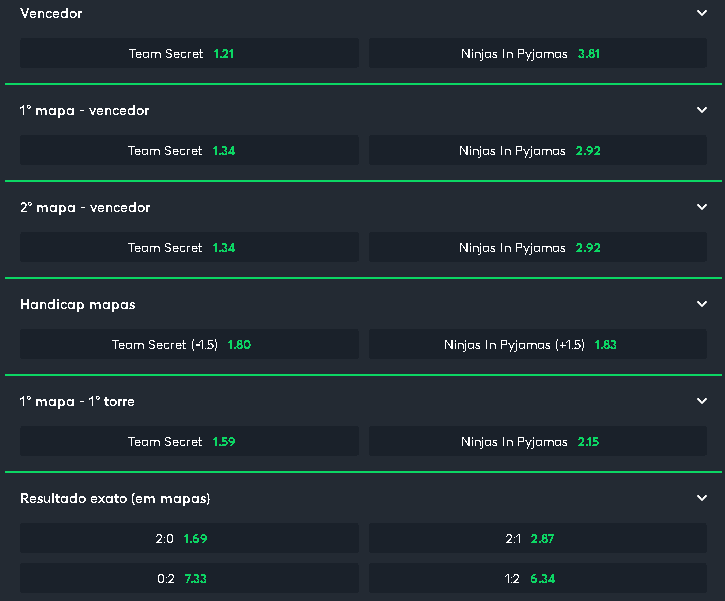Select Ninjas In Pyjamas 2.92 for 2° mapa vencedor

tap(538, 247)
